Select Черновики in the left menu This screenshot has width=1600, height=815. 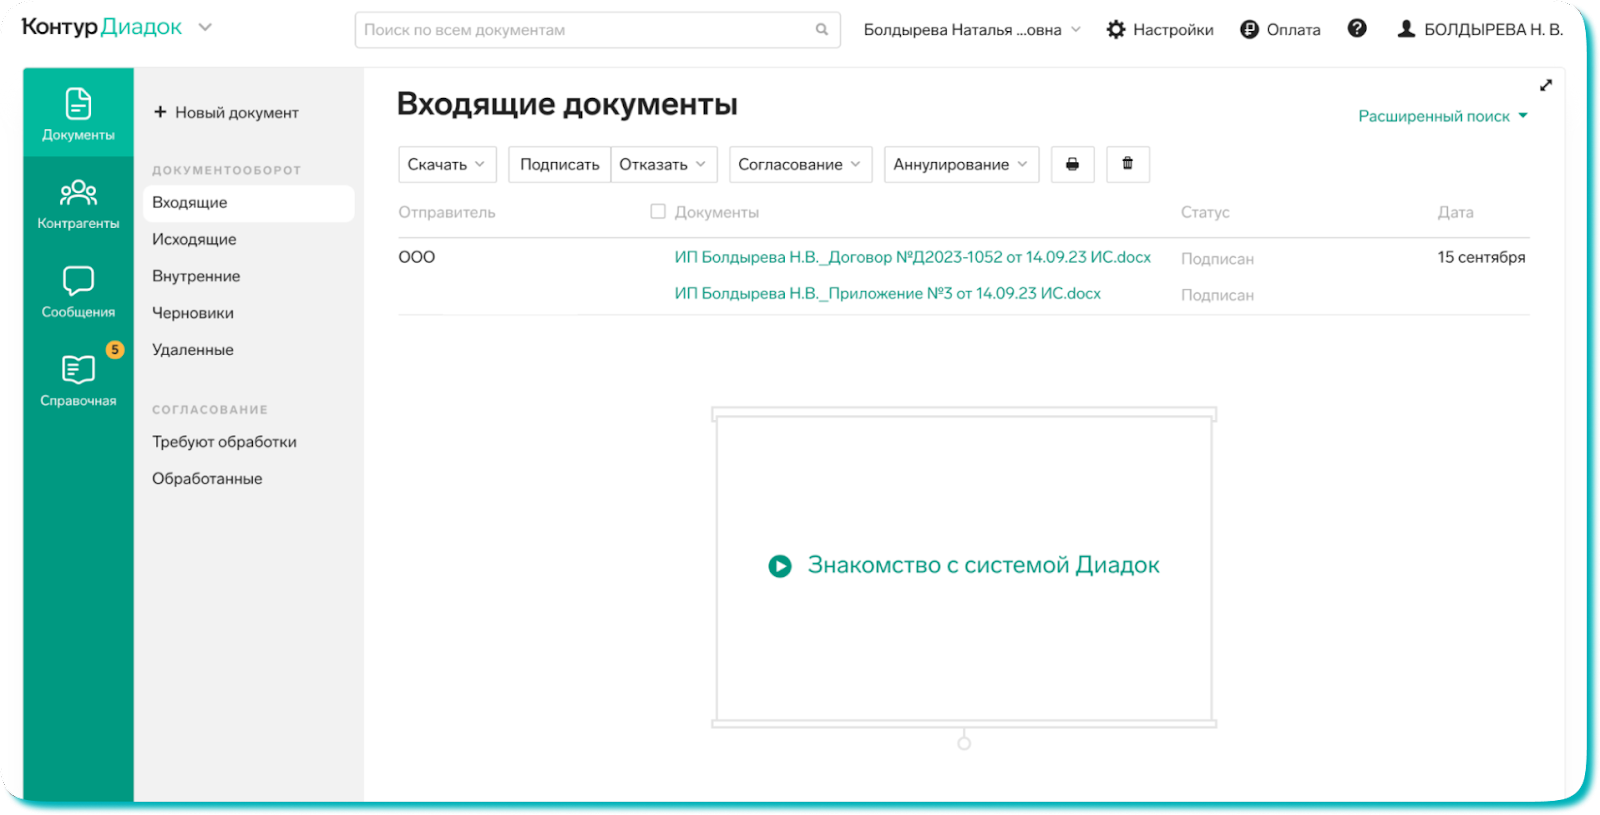(193, 313)
